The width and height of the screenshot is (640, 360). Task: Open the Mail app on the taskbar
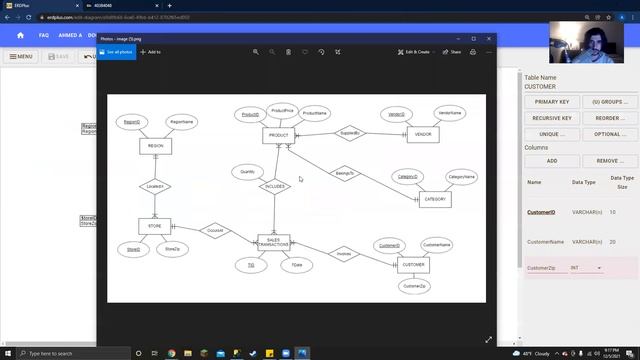220,353
